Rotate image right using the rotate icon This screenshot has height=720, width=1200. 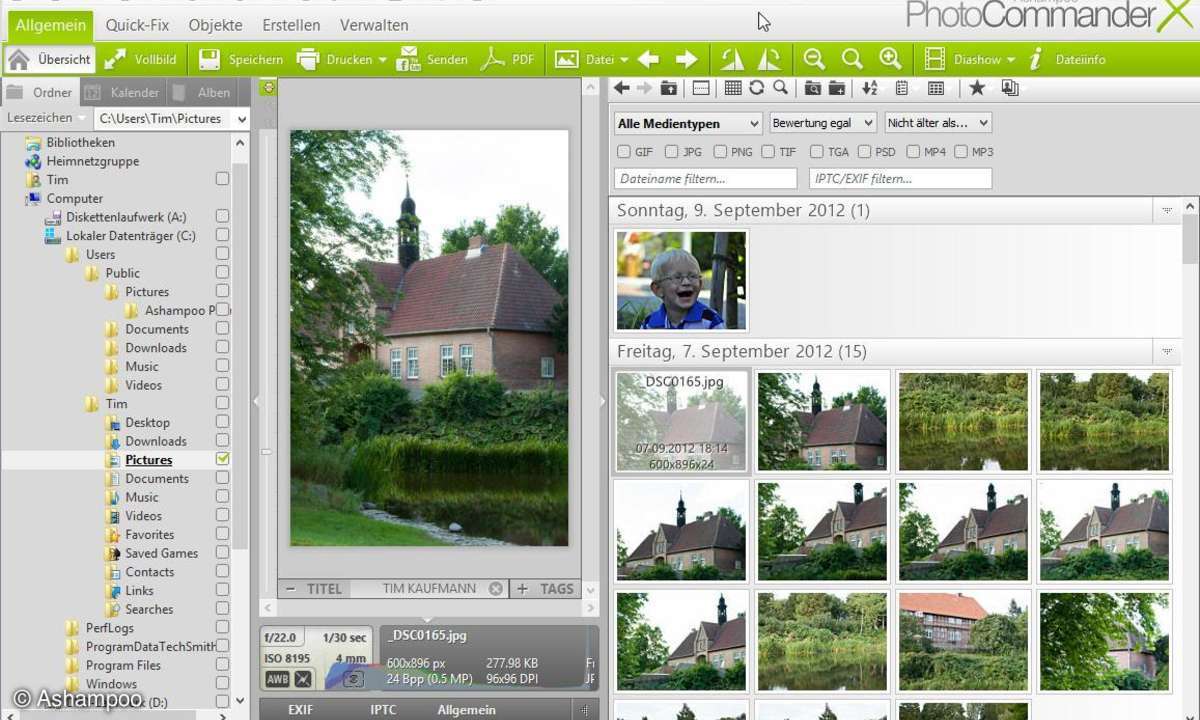[769, 60]
